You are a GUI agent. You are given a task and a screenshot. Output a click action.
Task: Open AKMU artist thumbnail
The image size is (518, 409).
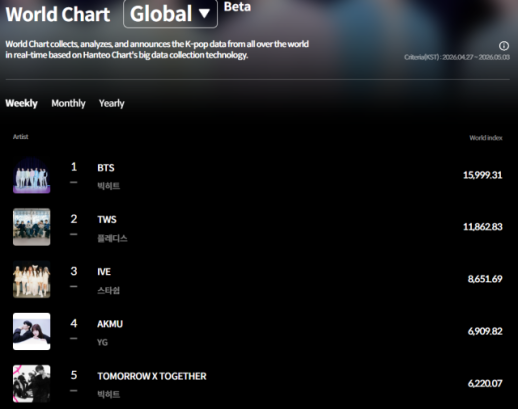32,331
